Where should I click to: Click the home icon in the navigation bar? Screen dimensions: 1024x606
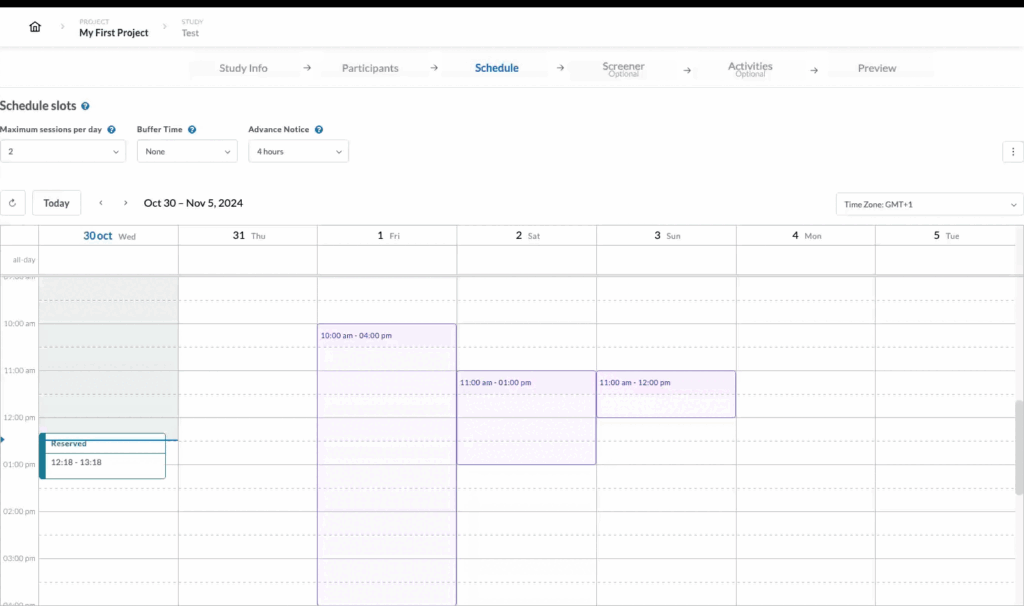point(35,26)
